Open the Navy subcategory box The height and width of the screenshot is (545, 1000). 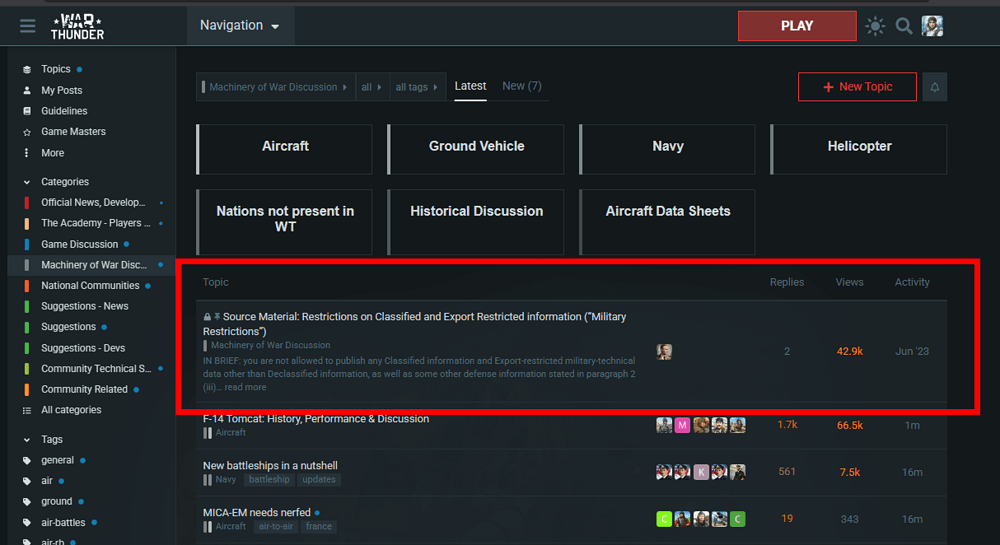667,149
